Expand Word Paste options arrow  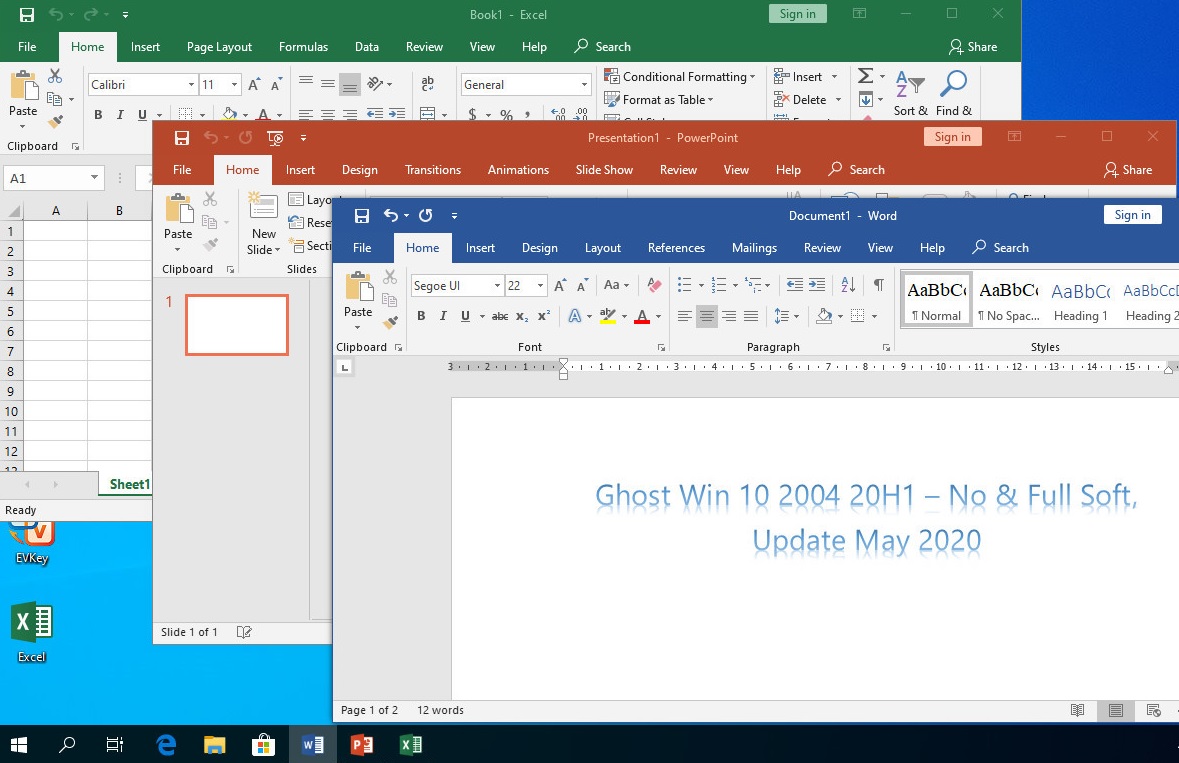coord(357,328)
